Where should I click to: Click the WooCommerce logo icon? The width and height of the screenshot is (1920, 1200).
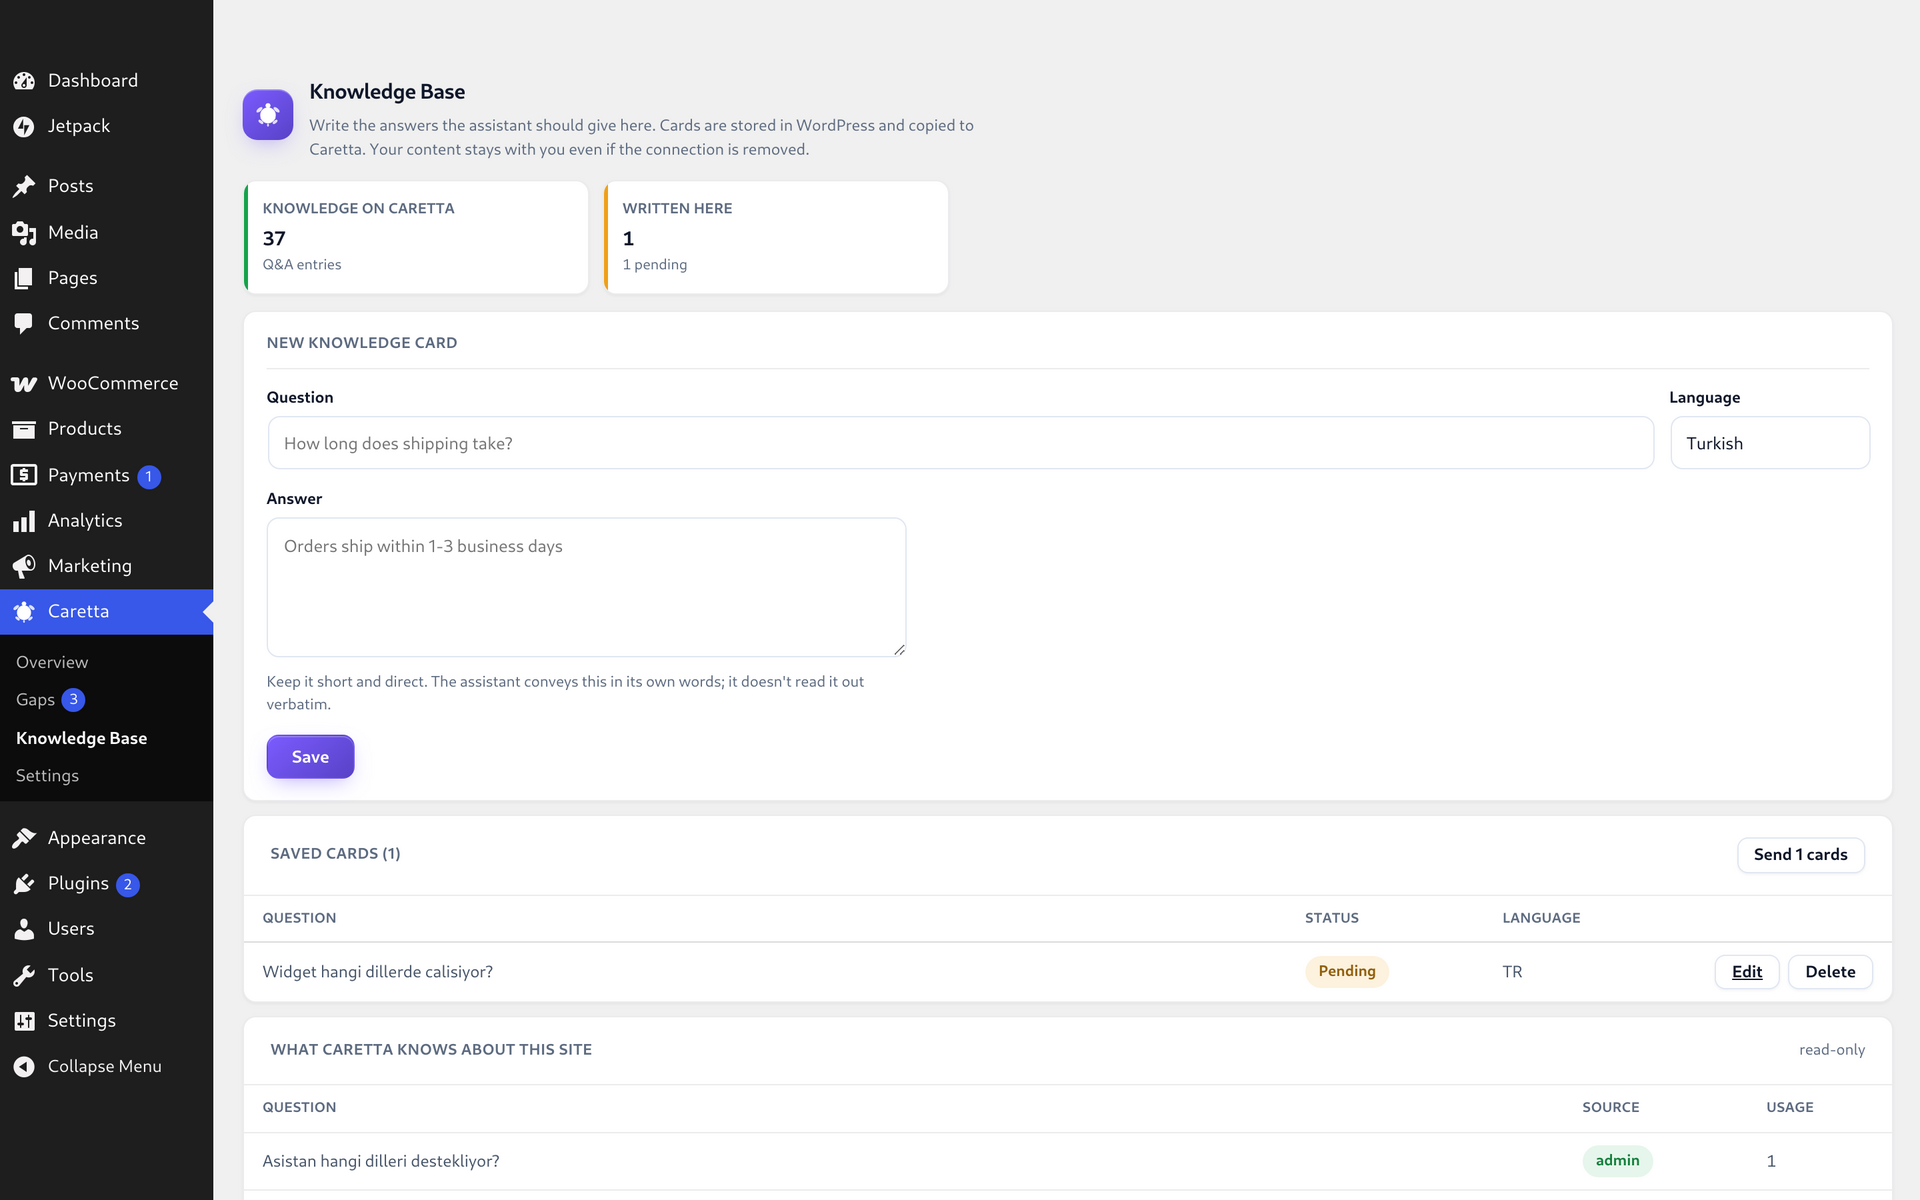click(24, 384)
